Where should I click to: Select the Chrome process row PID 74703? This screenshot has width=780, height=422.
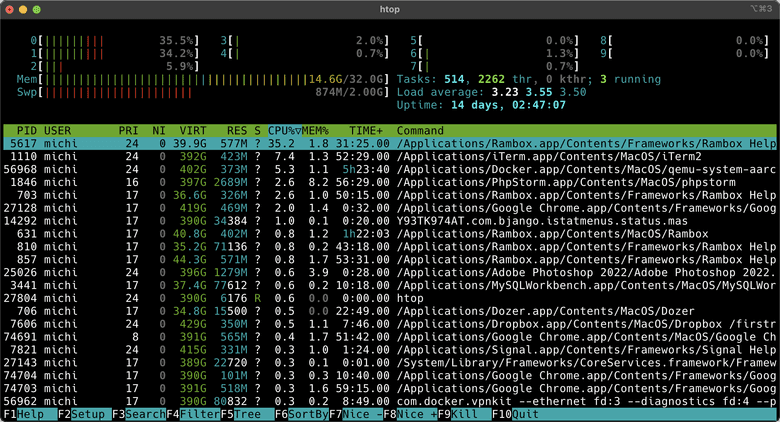(390, 389)
